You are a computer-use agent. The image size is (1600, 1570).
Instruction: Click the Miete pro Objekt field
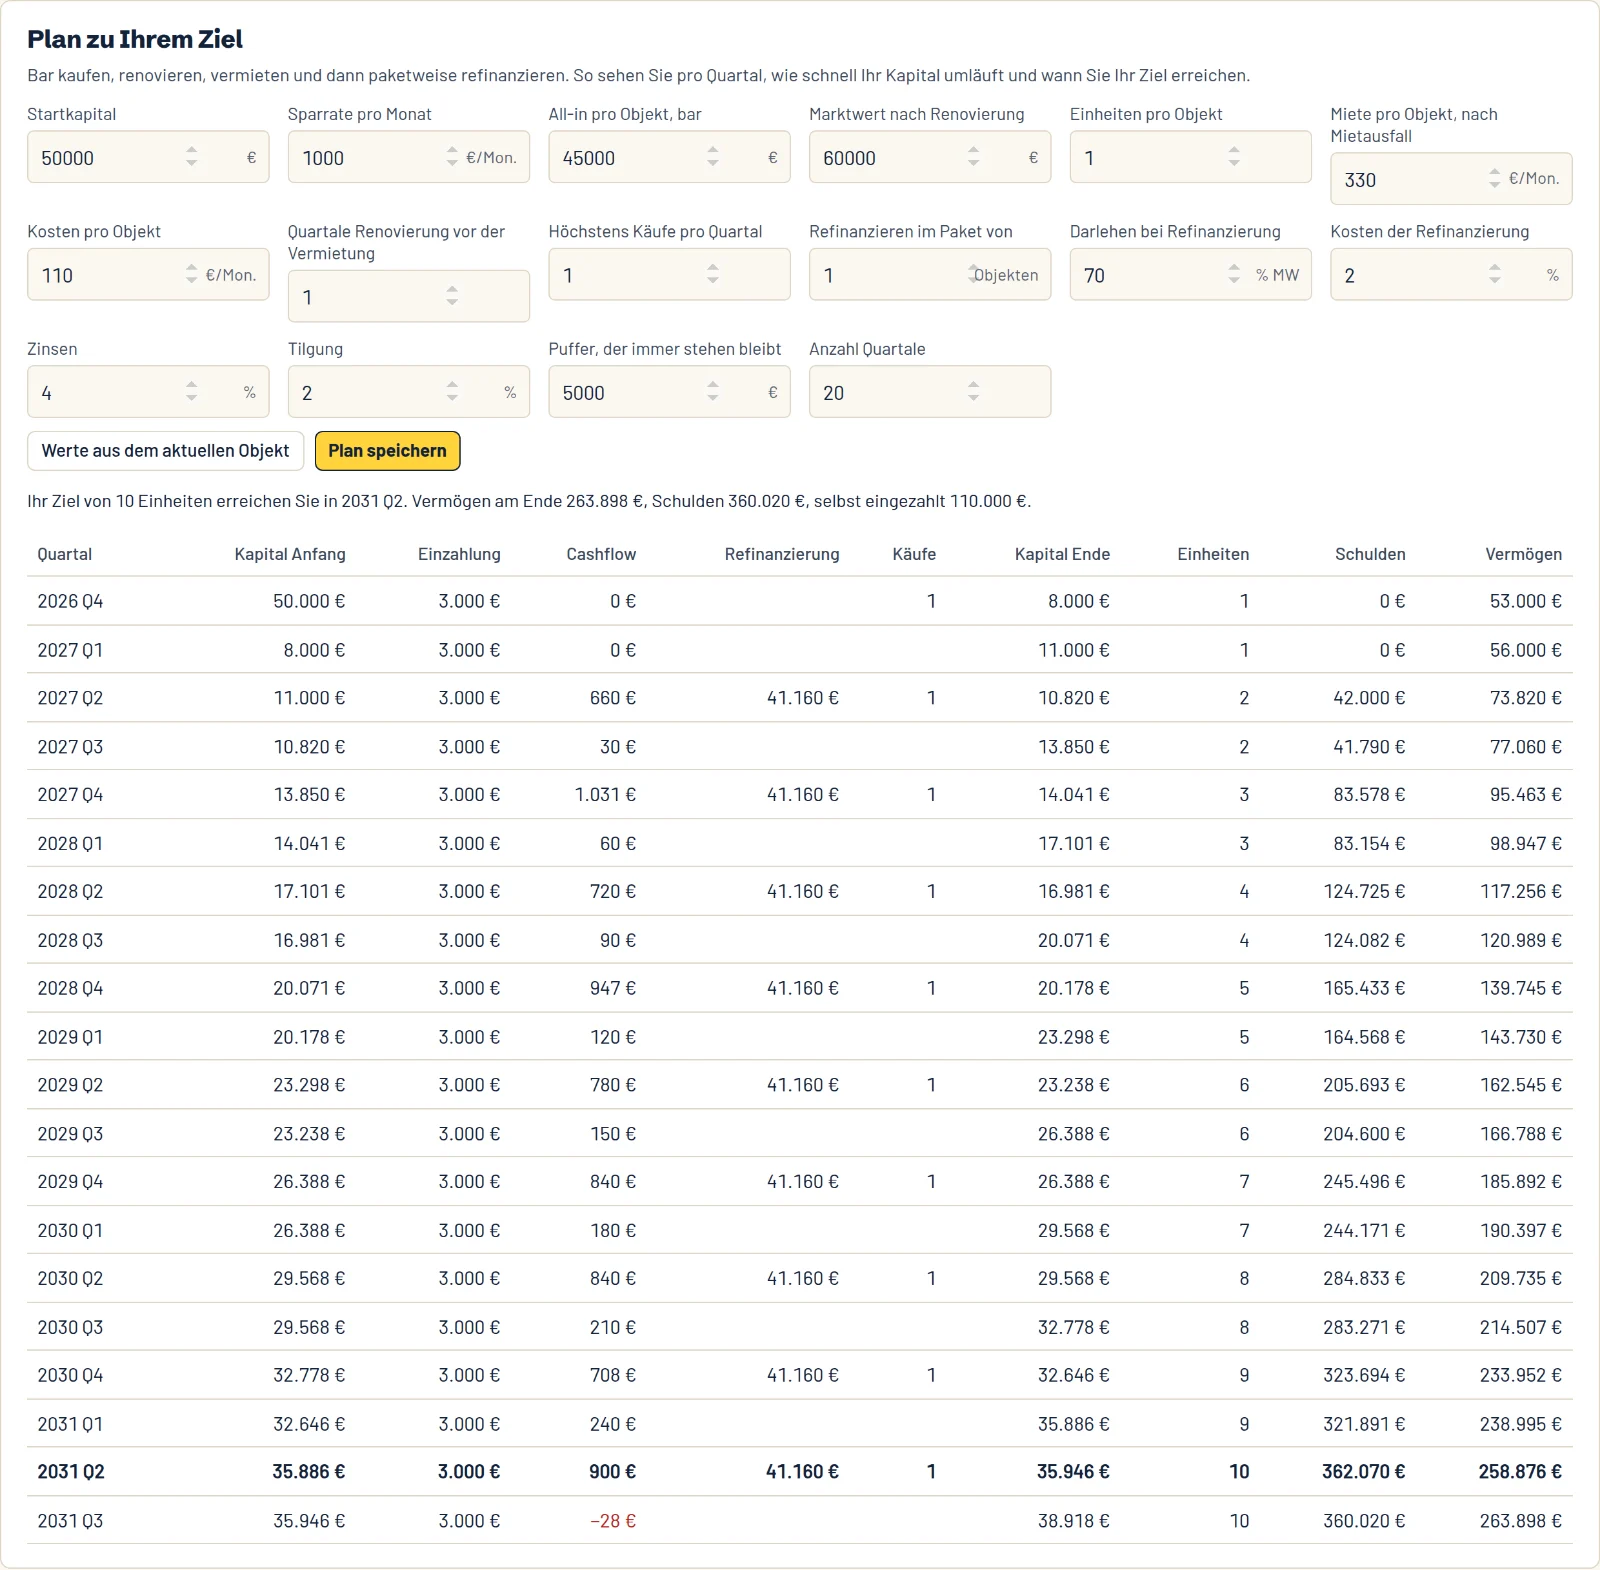1451,179
